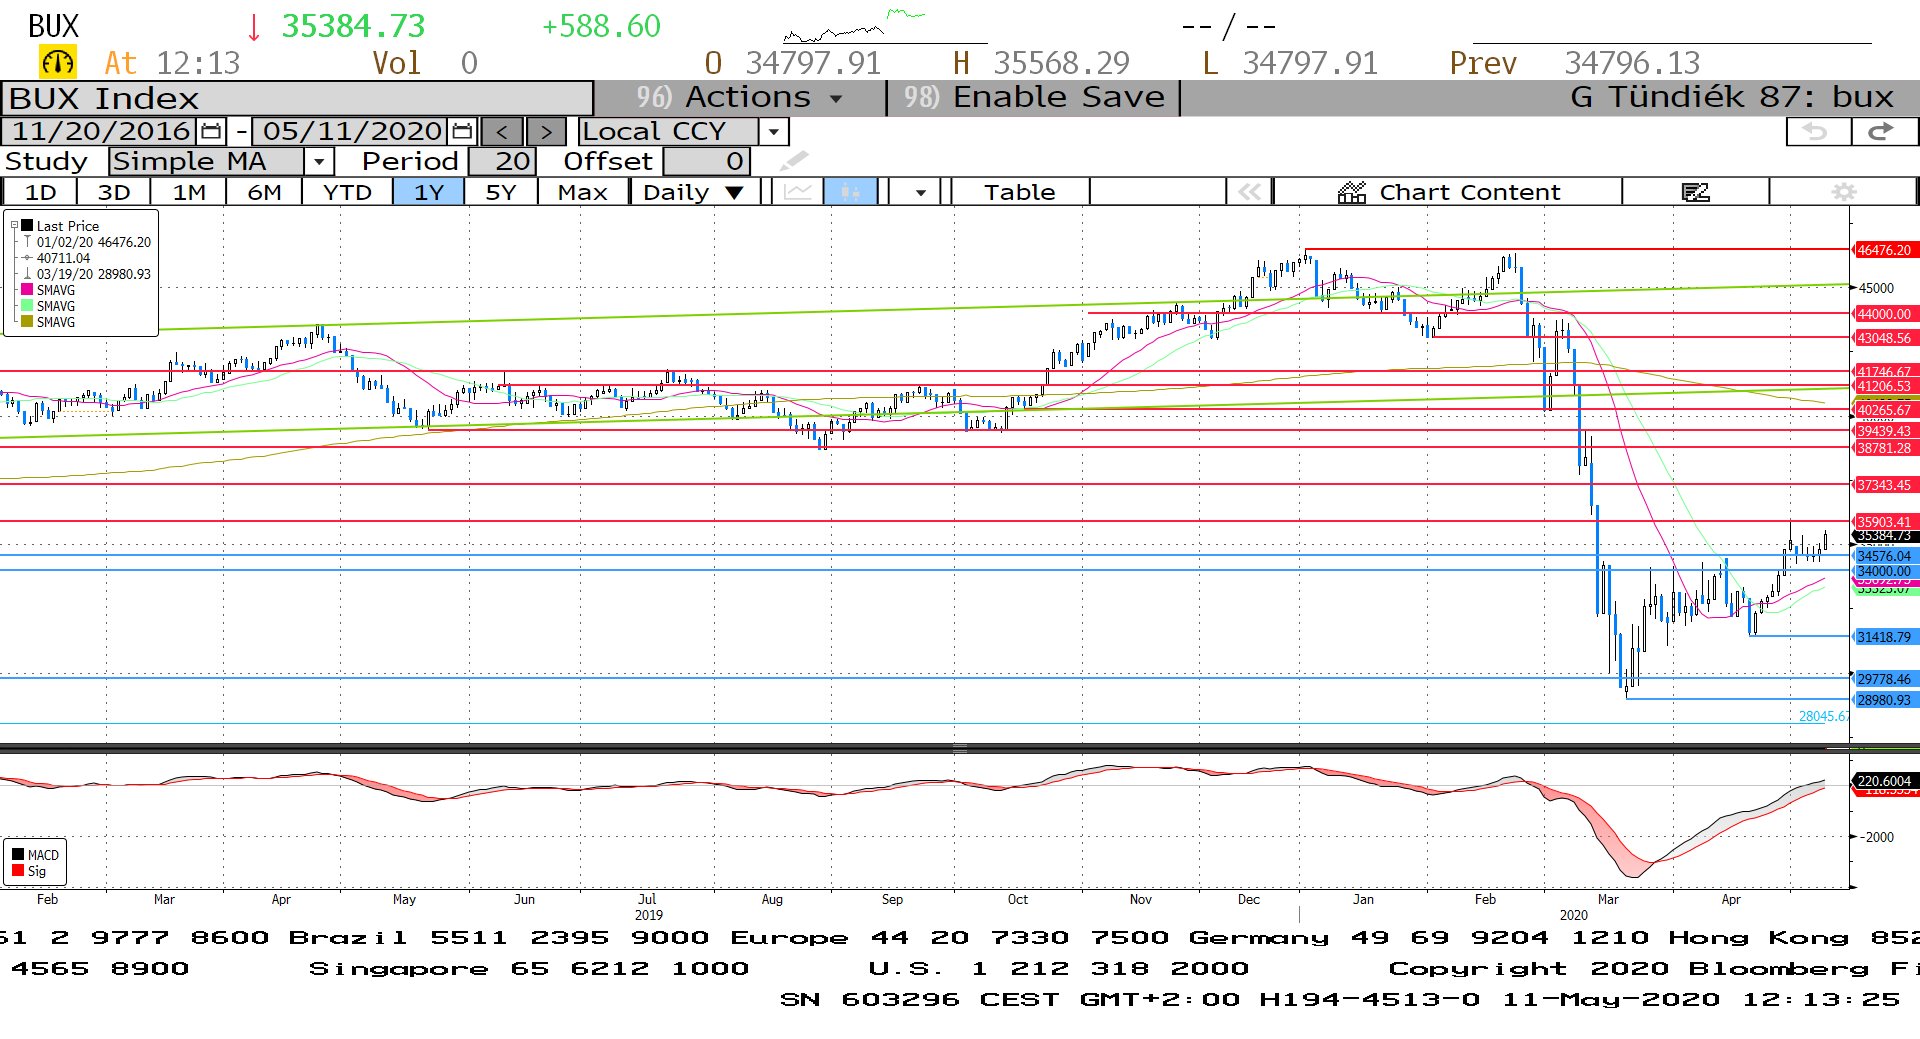Viewport: 1920px width, 1039px height.
Task: Open the 96) Actions menu
Action: pyautogui.click(x=740, y=97)
